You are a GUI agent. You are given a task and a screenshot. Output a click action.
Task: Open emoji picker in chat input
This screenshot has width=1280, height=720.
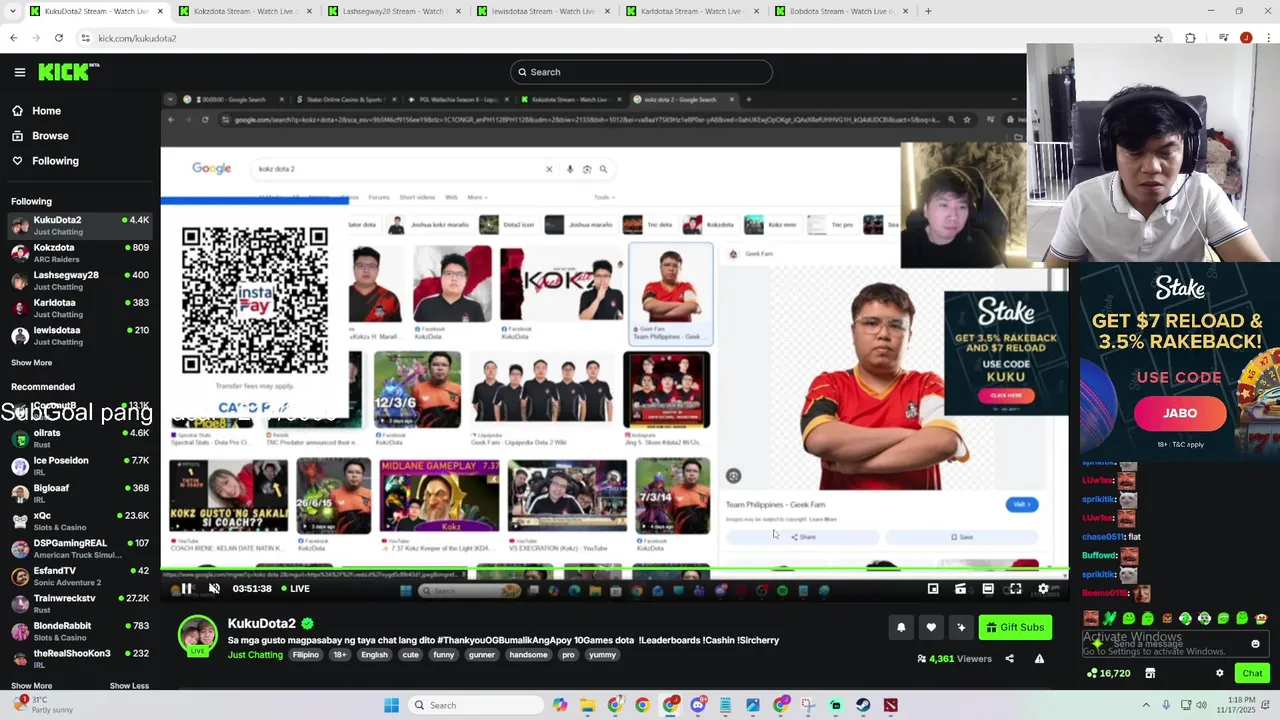coord(1256,645)
